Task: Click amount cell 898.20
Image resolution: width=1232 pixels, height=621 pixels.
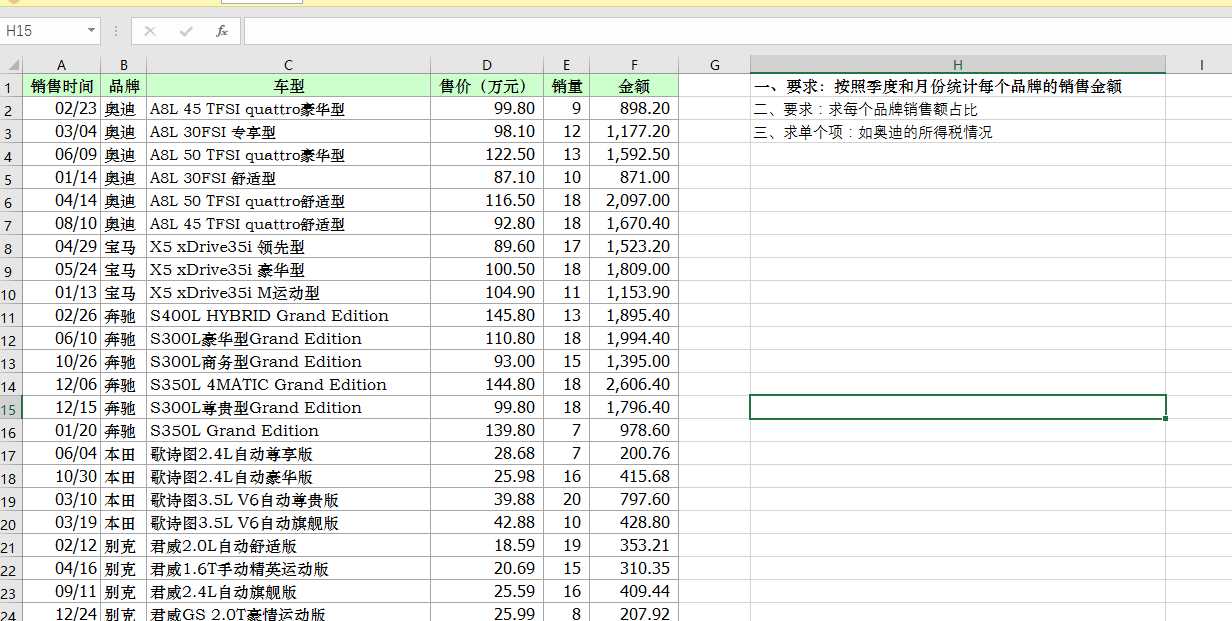Action: click(x=633, y=109)
